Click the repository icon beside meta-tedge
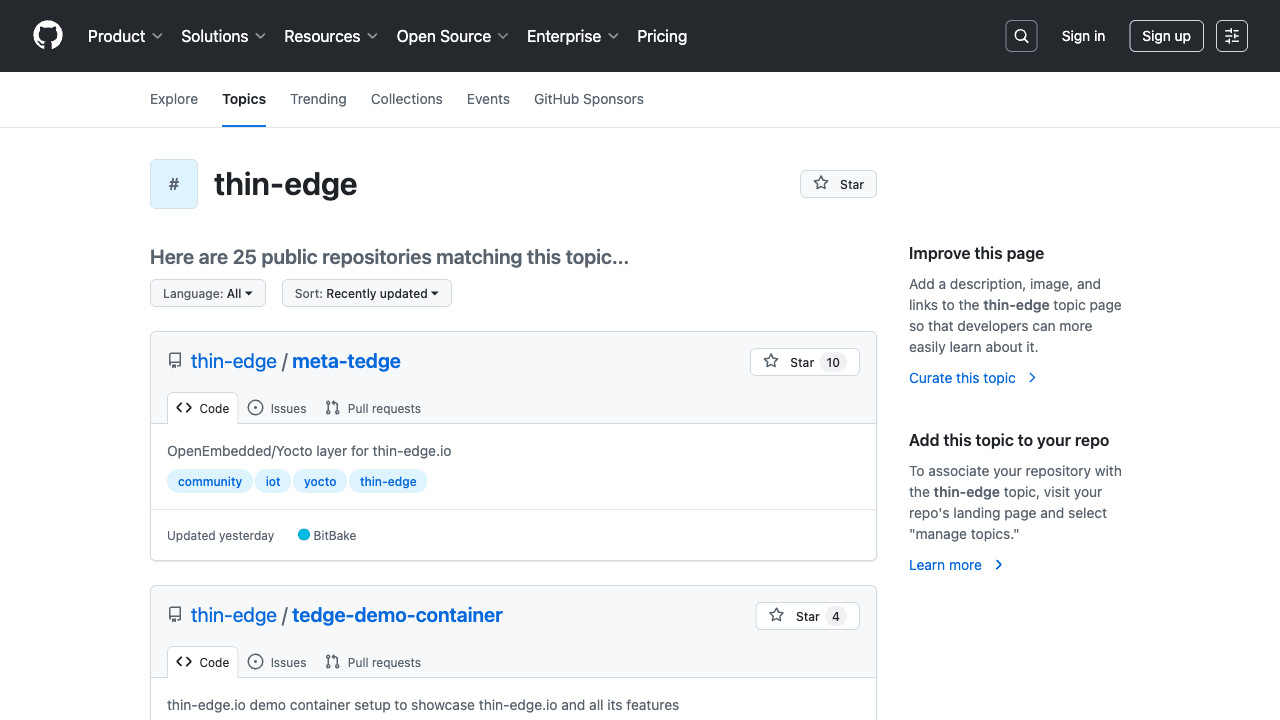This screenshot has height=720, width=1280. tap(175, 361)
